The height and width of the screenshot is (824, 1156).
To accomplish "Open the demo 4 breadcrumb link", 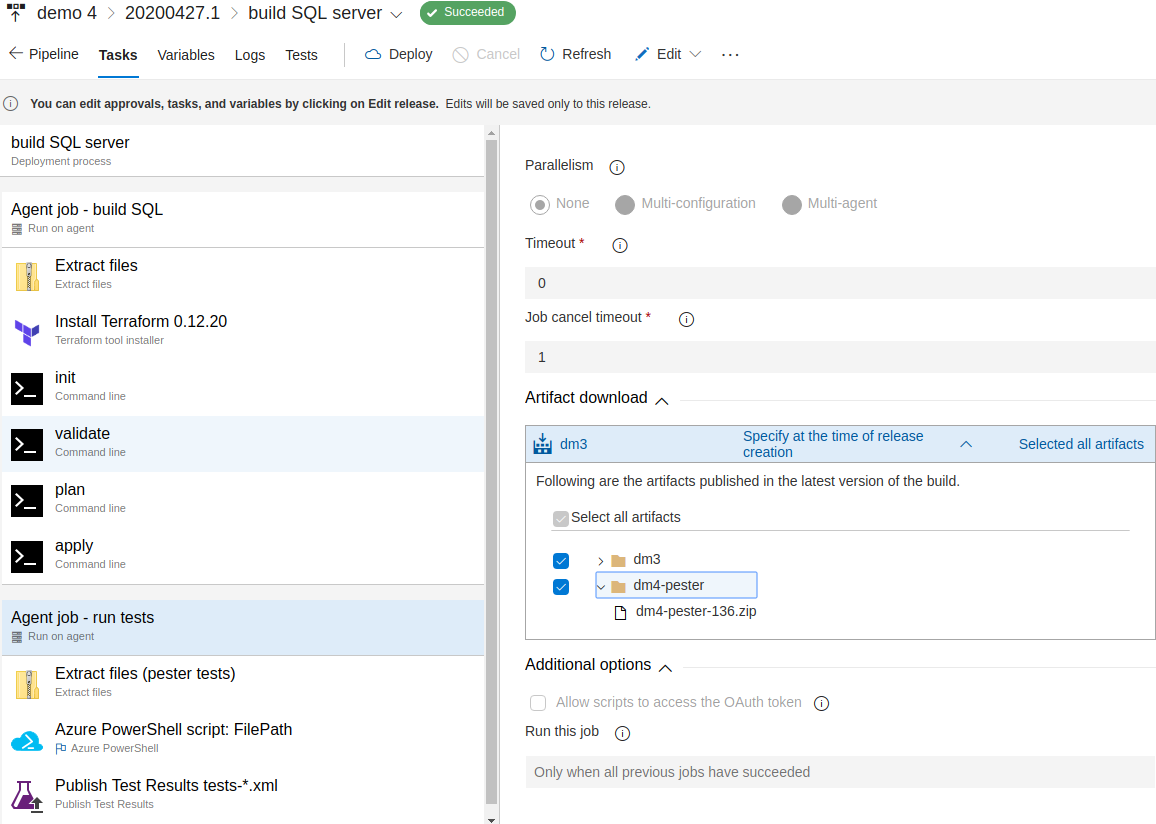I will 66,13.
